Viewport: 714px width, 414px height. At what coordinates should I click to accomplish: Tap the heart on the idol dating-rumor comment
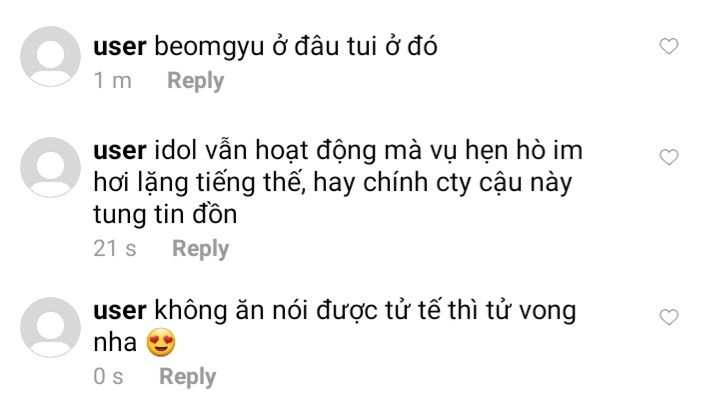coord(668,157)
